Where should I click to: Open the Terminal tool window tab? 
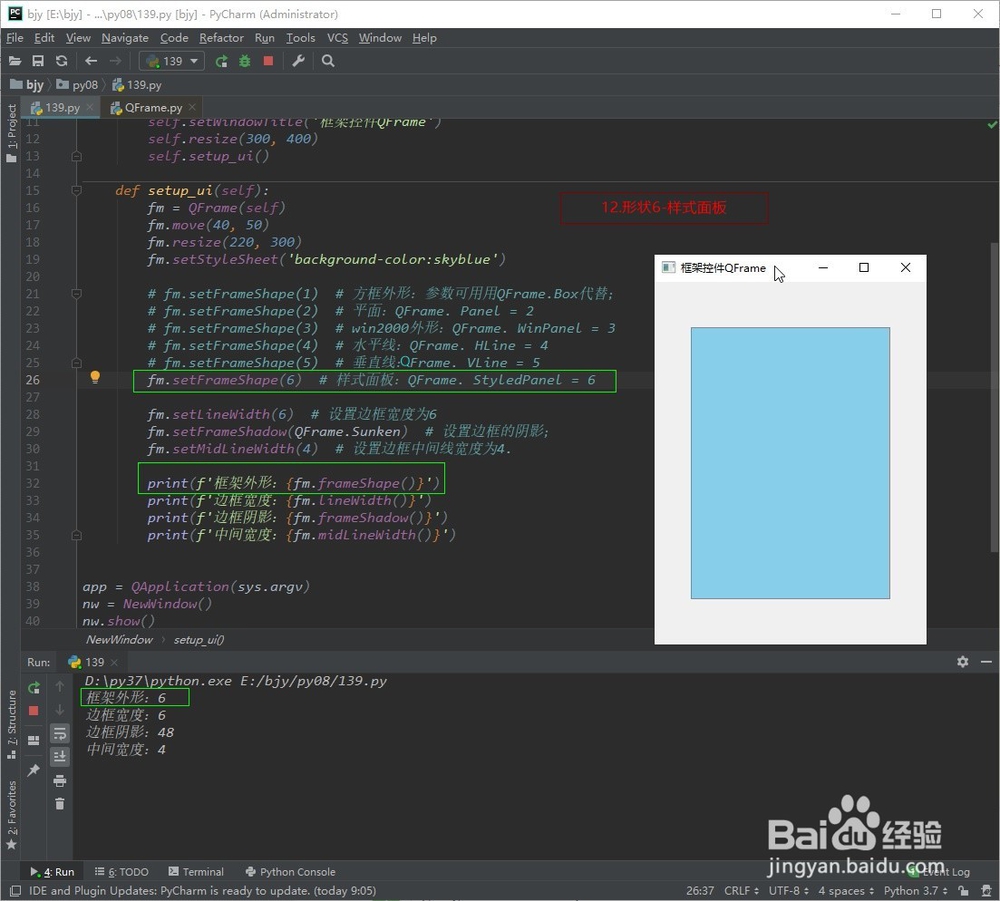(x=196, y=872)
